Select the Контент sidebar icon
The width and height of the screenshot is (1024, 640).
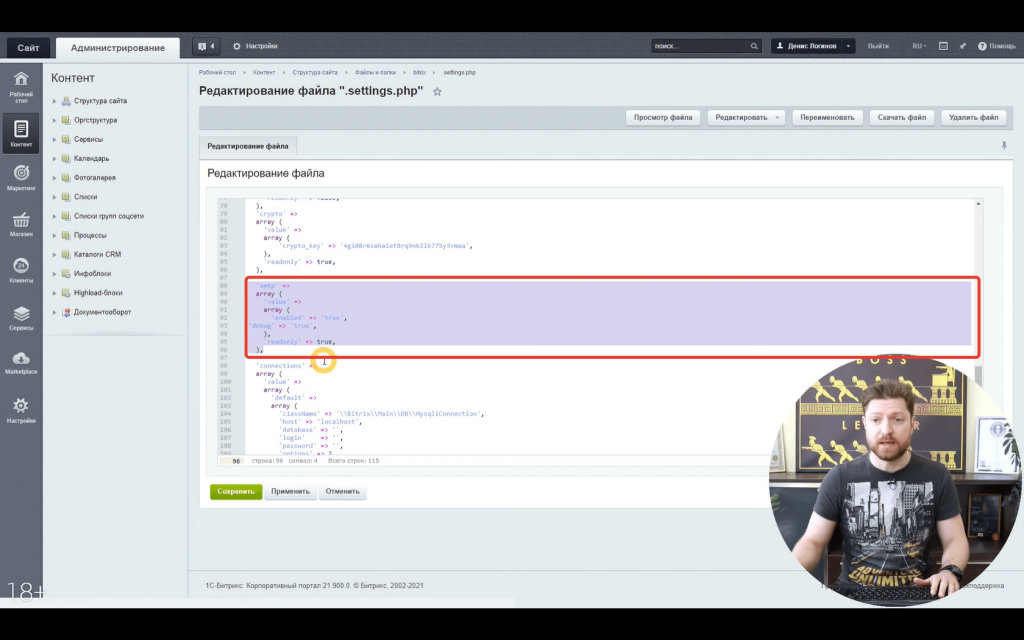tap(21, 133)
